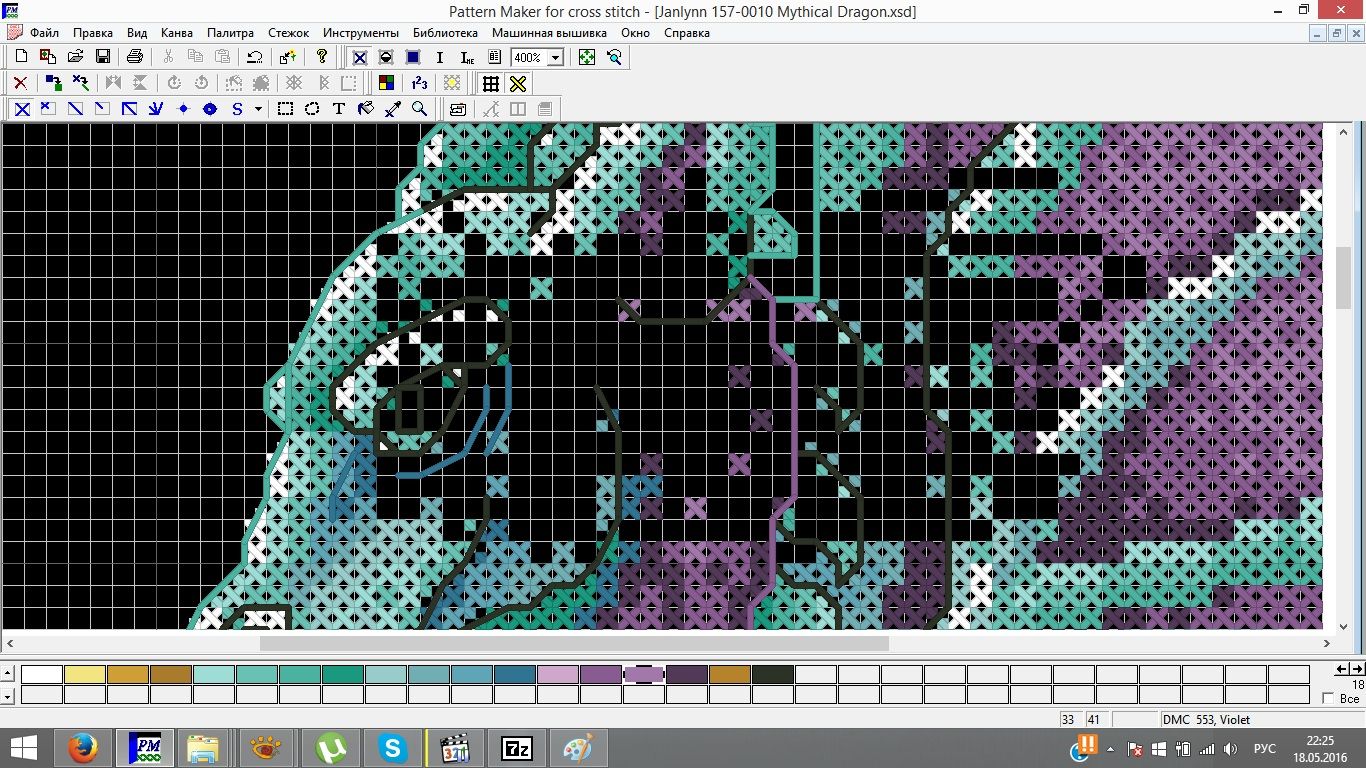
Task: Toggle stitch view as solid squares
Action: click(x=412, y=57)
